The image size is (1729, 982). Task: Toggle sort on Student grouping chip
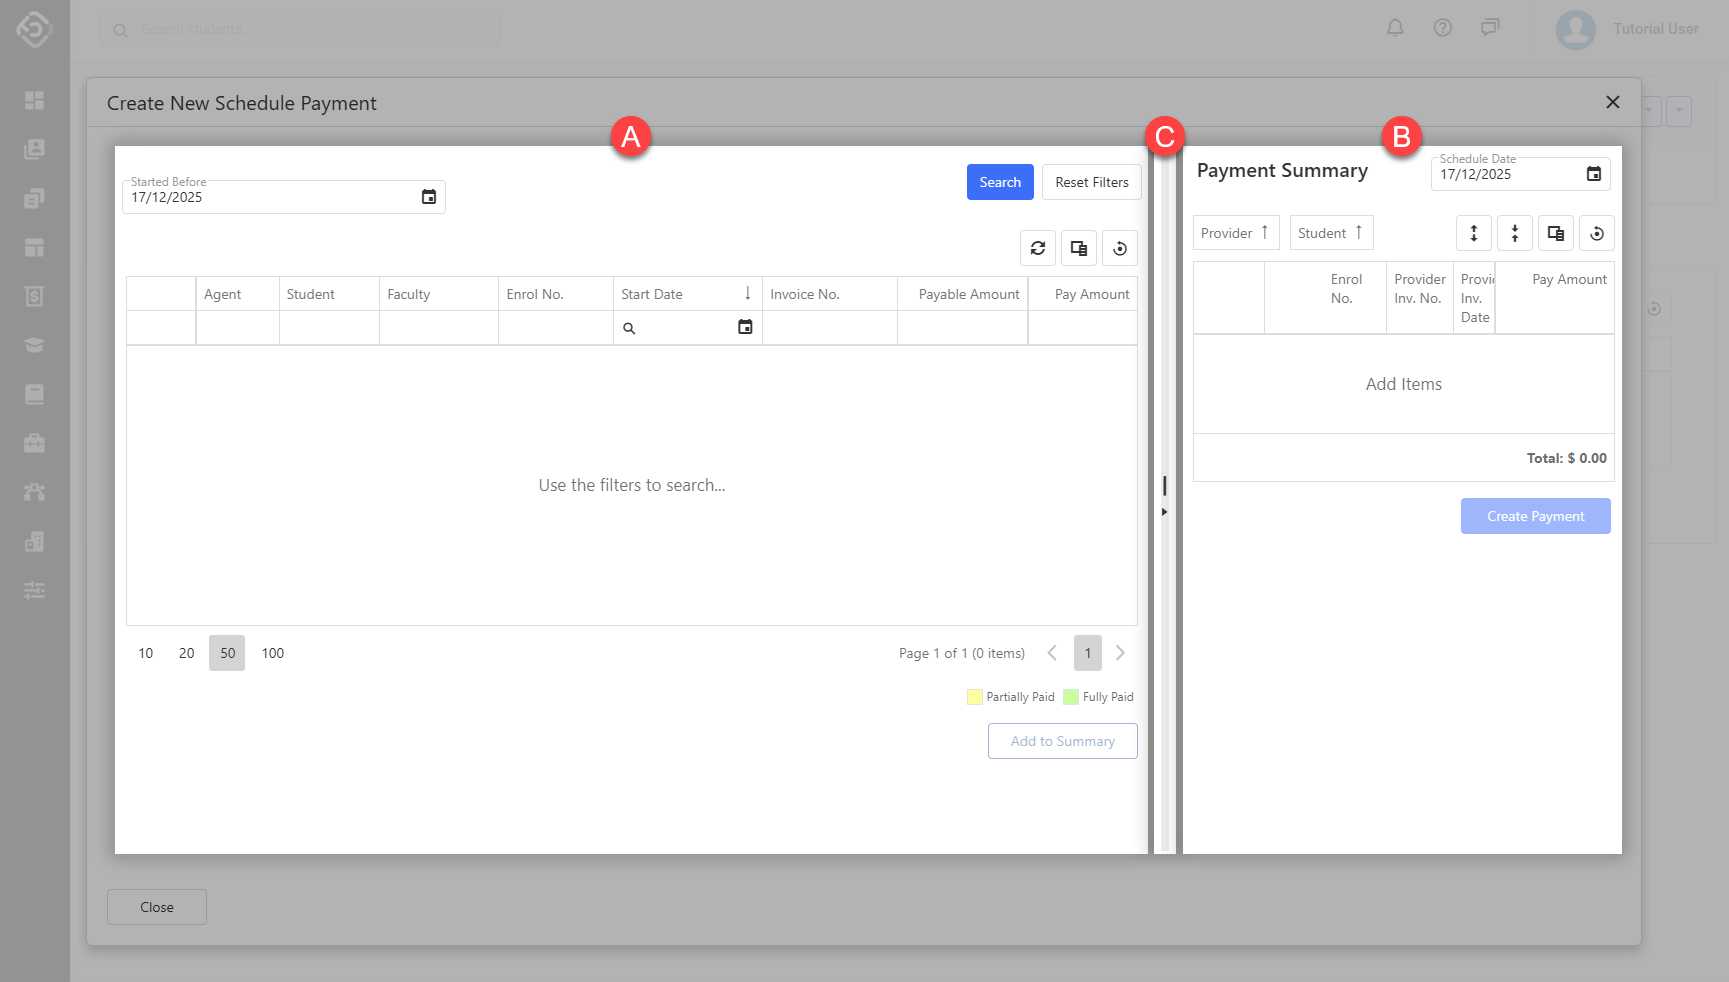point(1330,233)
